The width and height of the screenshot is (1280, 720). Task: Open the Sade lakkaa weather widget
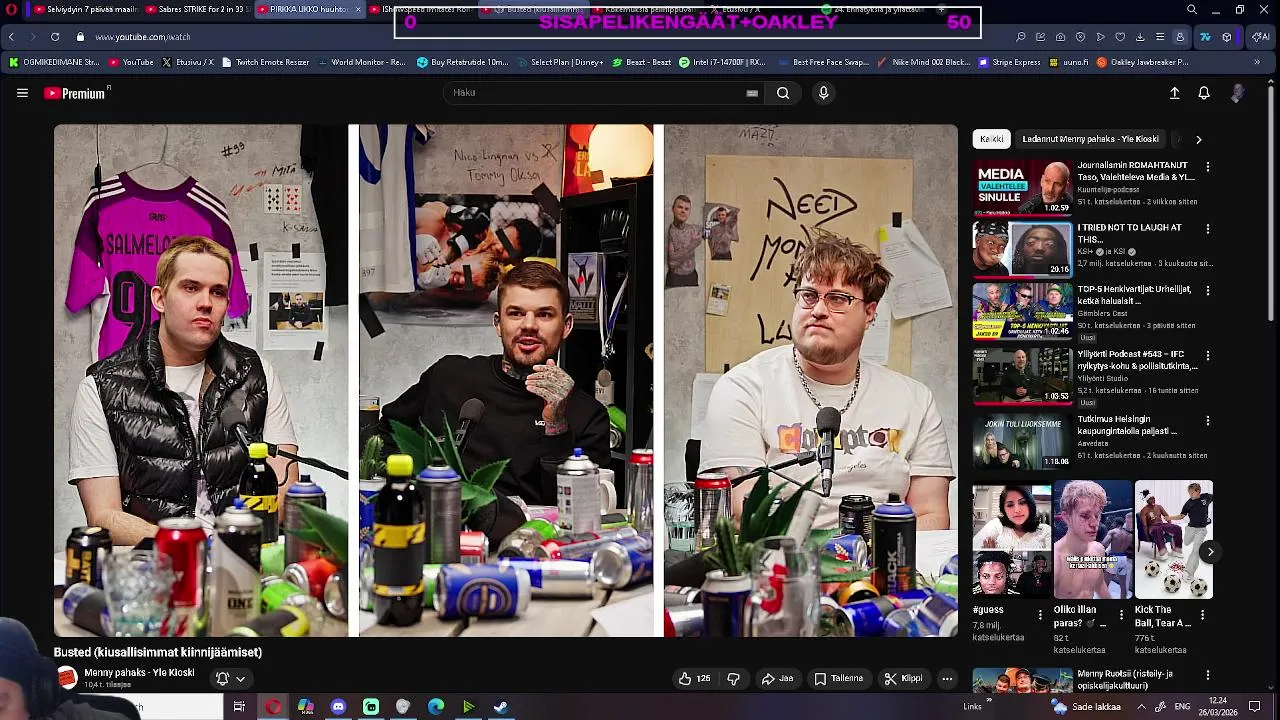pos(1085,707)
